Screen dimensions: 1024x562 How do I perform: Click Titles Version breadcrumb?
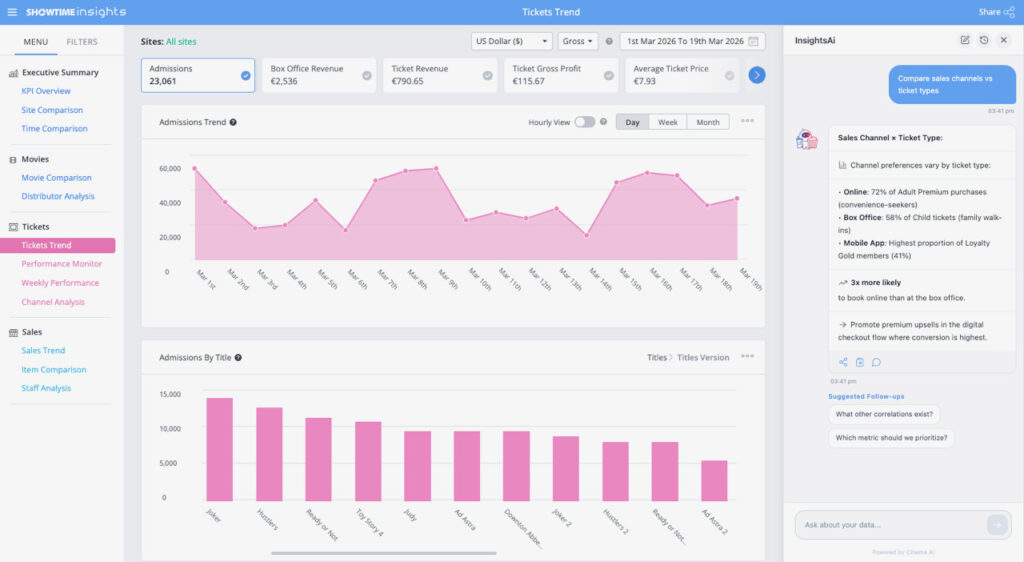pos(703,358)
